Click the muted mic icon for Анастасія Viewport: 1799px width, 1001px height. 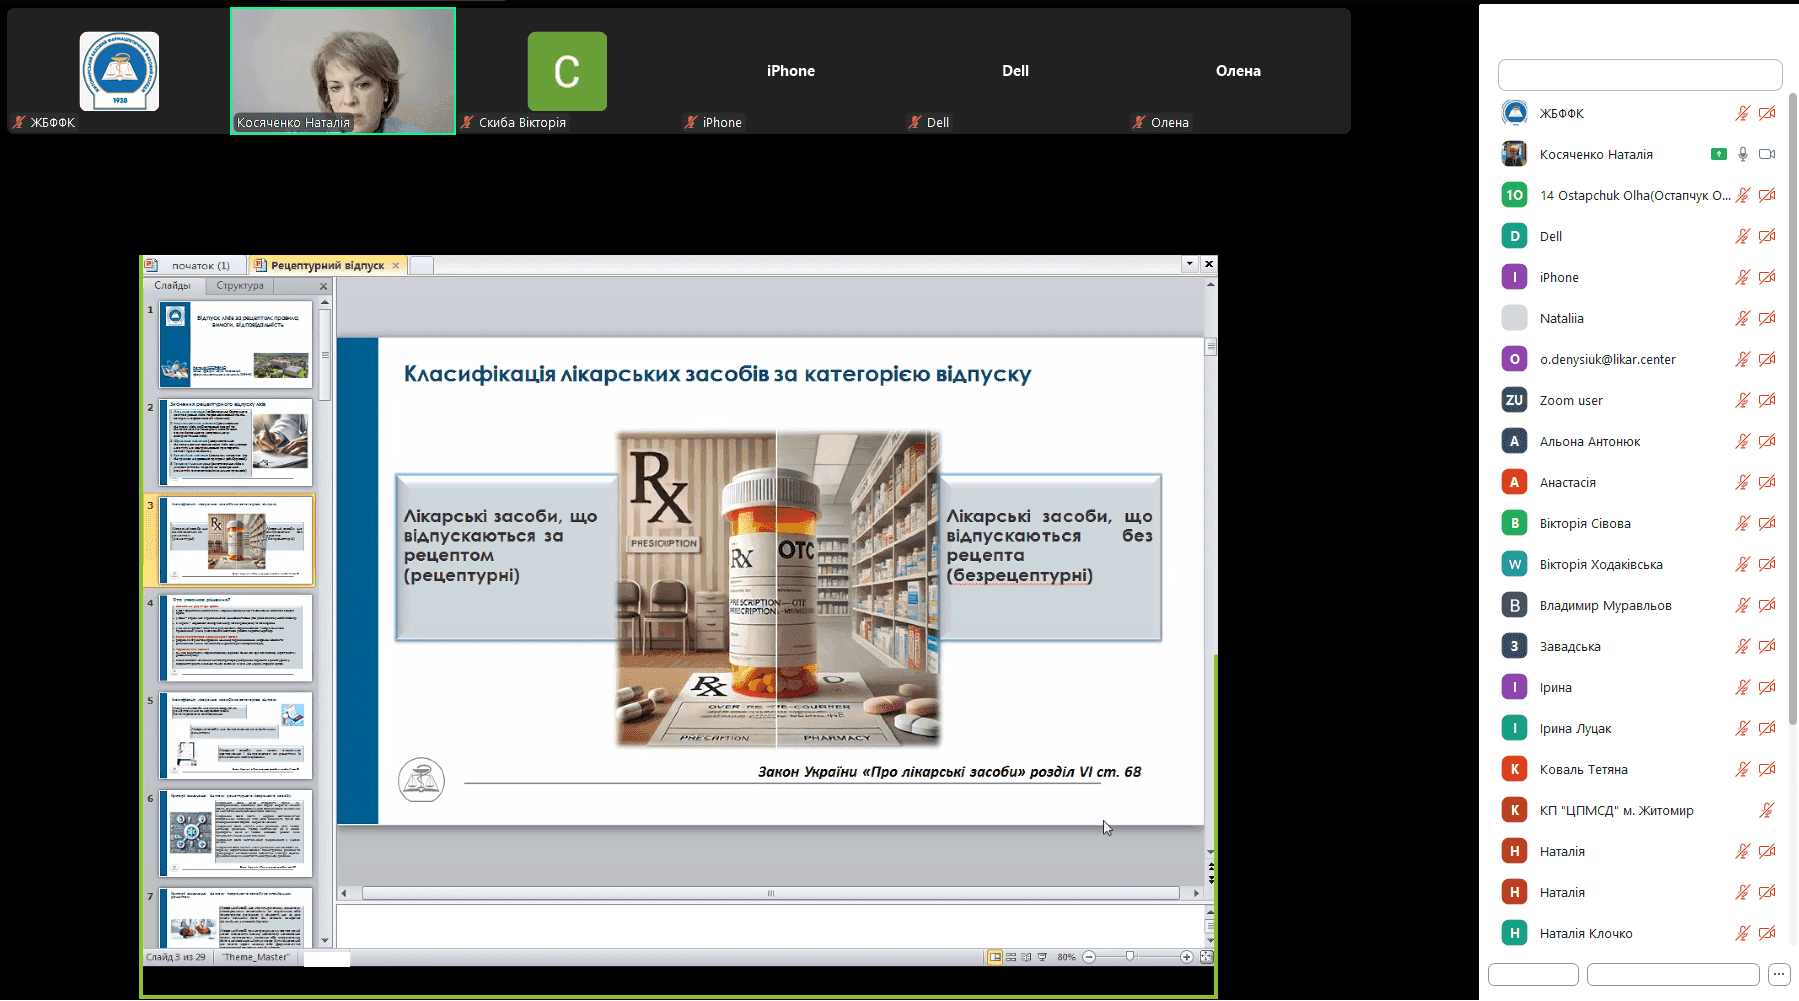pos(1742,482)
